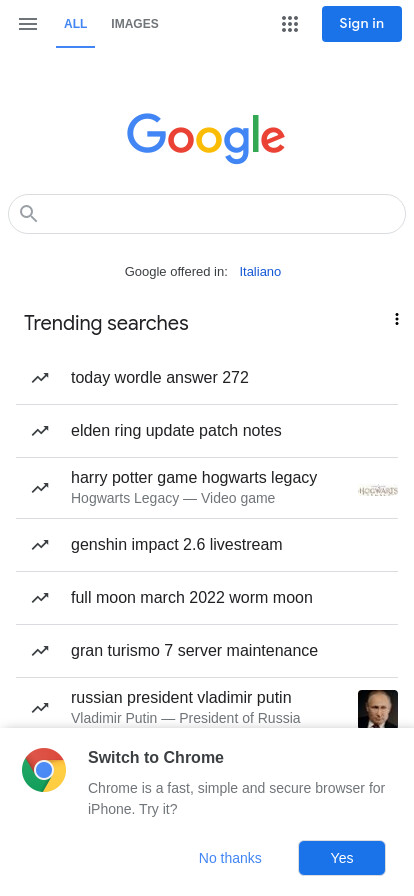The height and width of the screenshot is (896, 414).
Task: Click the magnifying glass search icon
Action: click(x=29, y=214)
